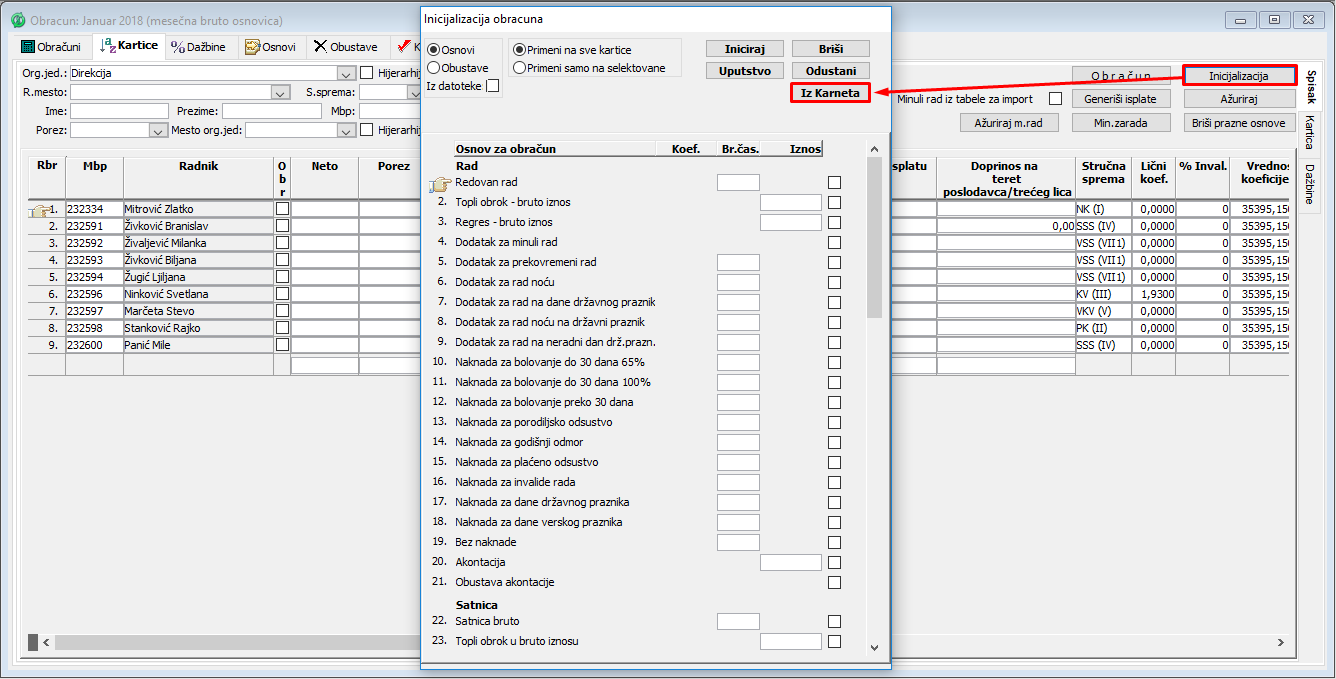Click the sort icon on Kartice tab
The image size is (1336, 679).
[107, 46]
